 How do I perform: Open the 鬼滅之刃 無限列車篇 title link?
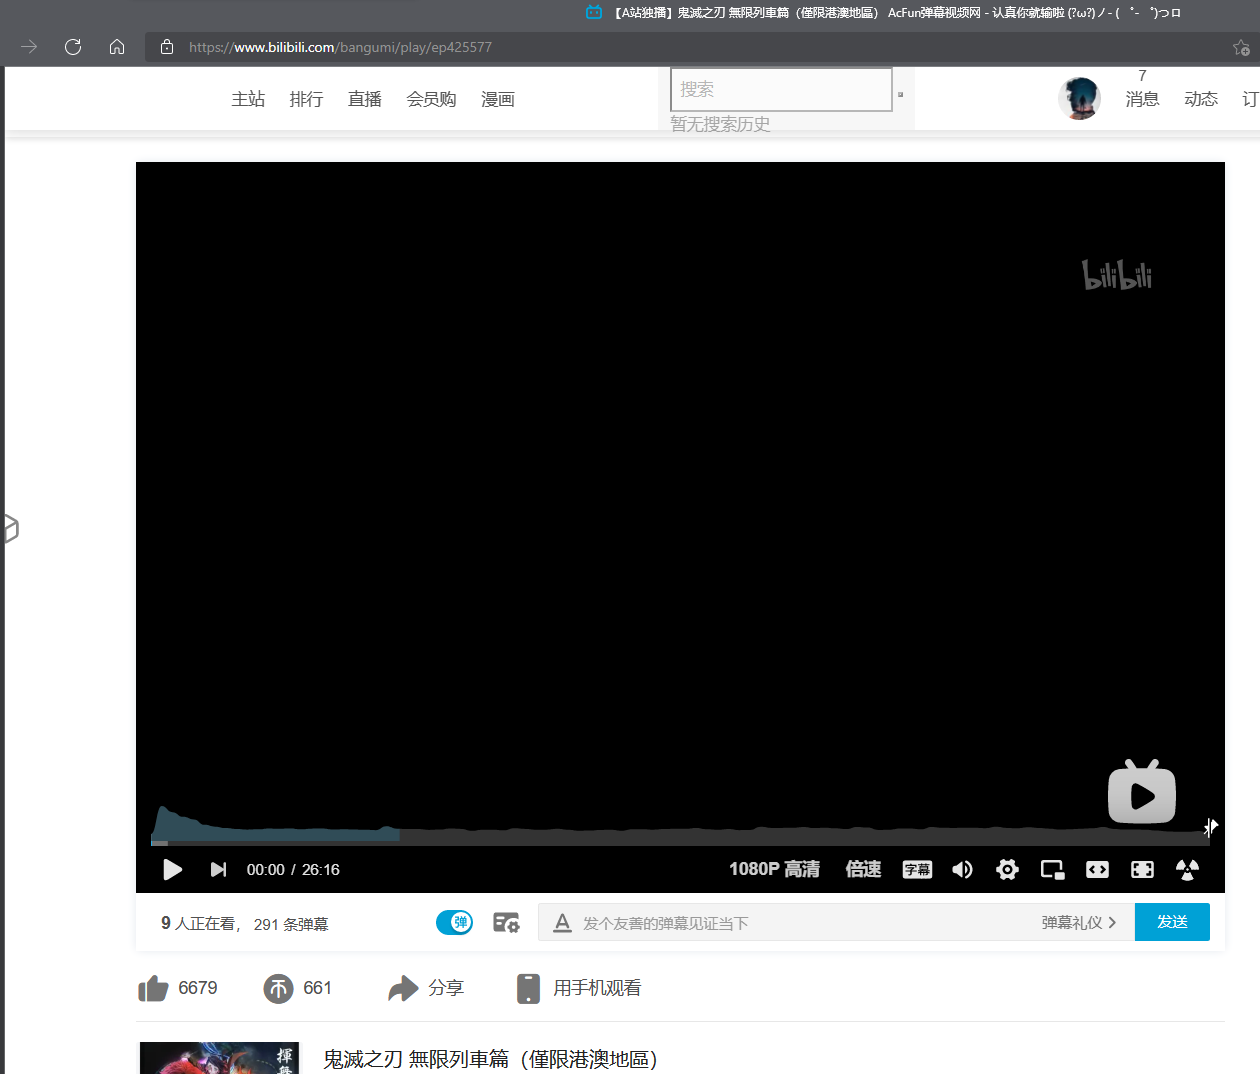point(490,1059)
